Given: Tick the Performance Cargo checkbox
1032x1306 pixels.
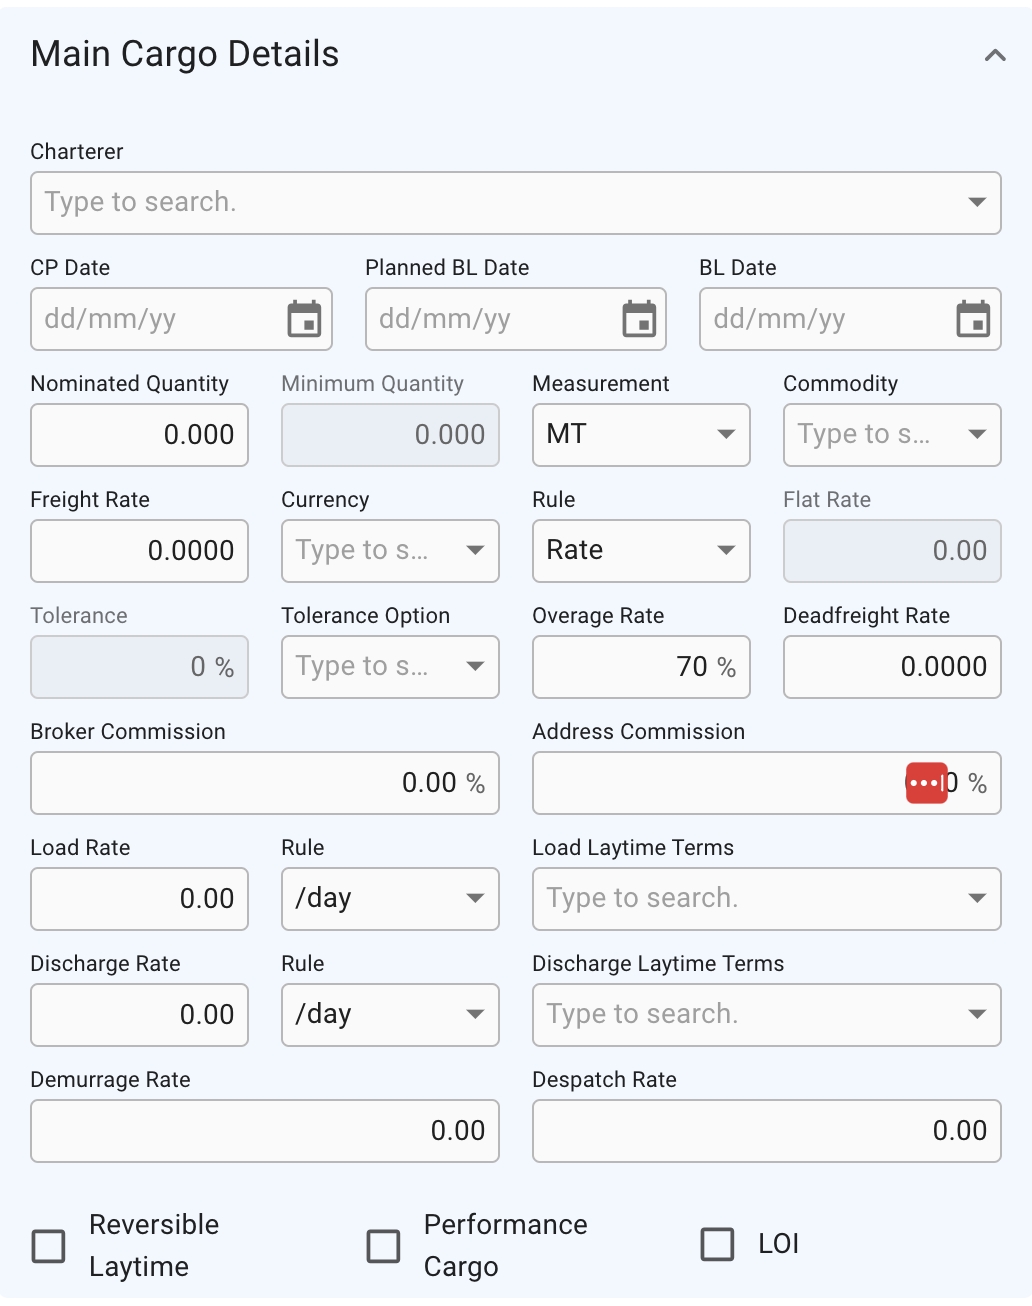Looking at the screenshot, I should [383, 1246].
